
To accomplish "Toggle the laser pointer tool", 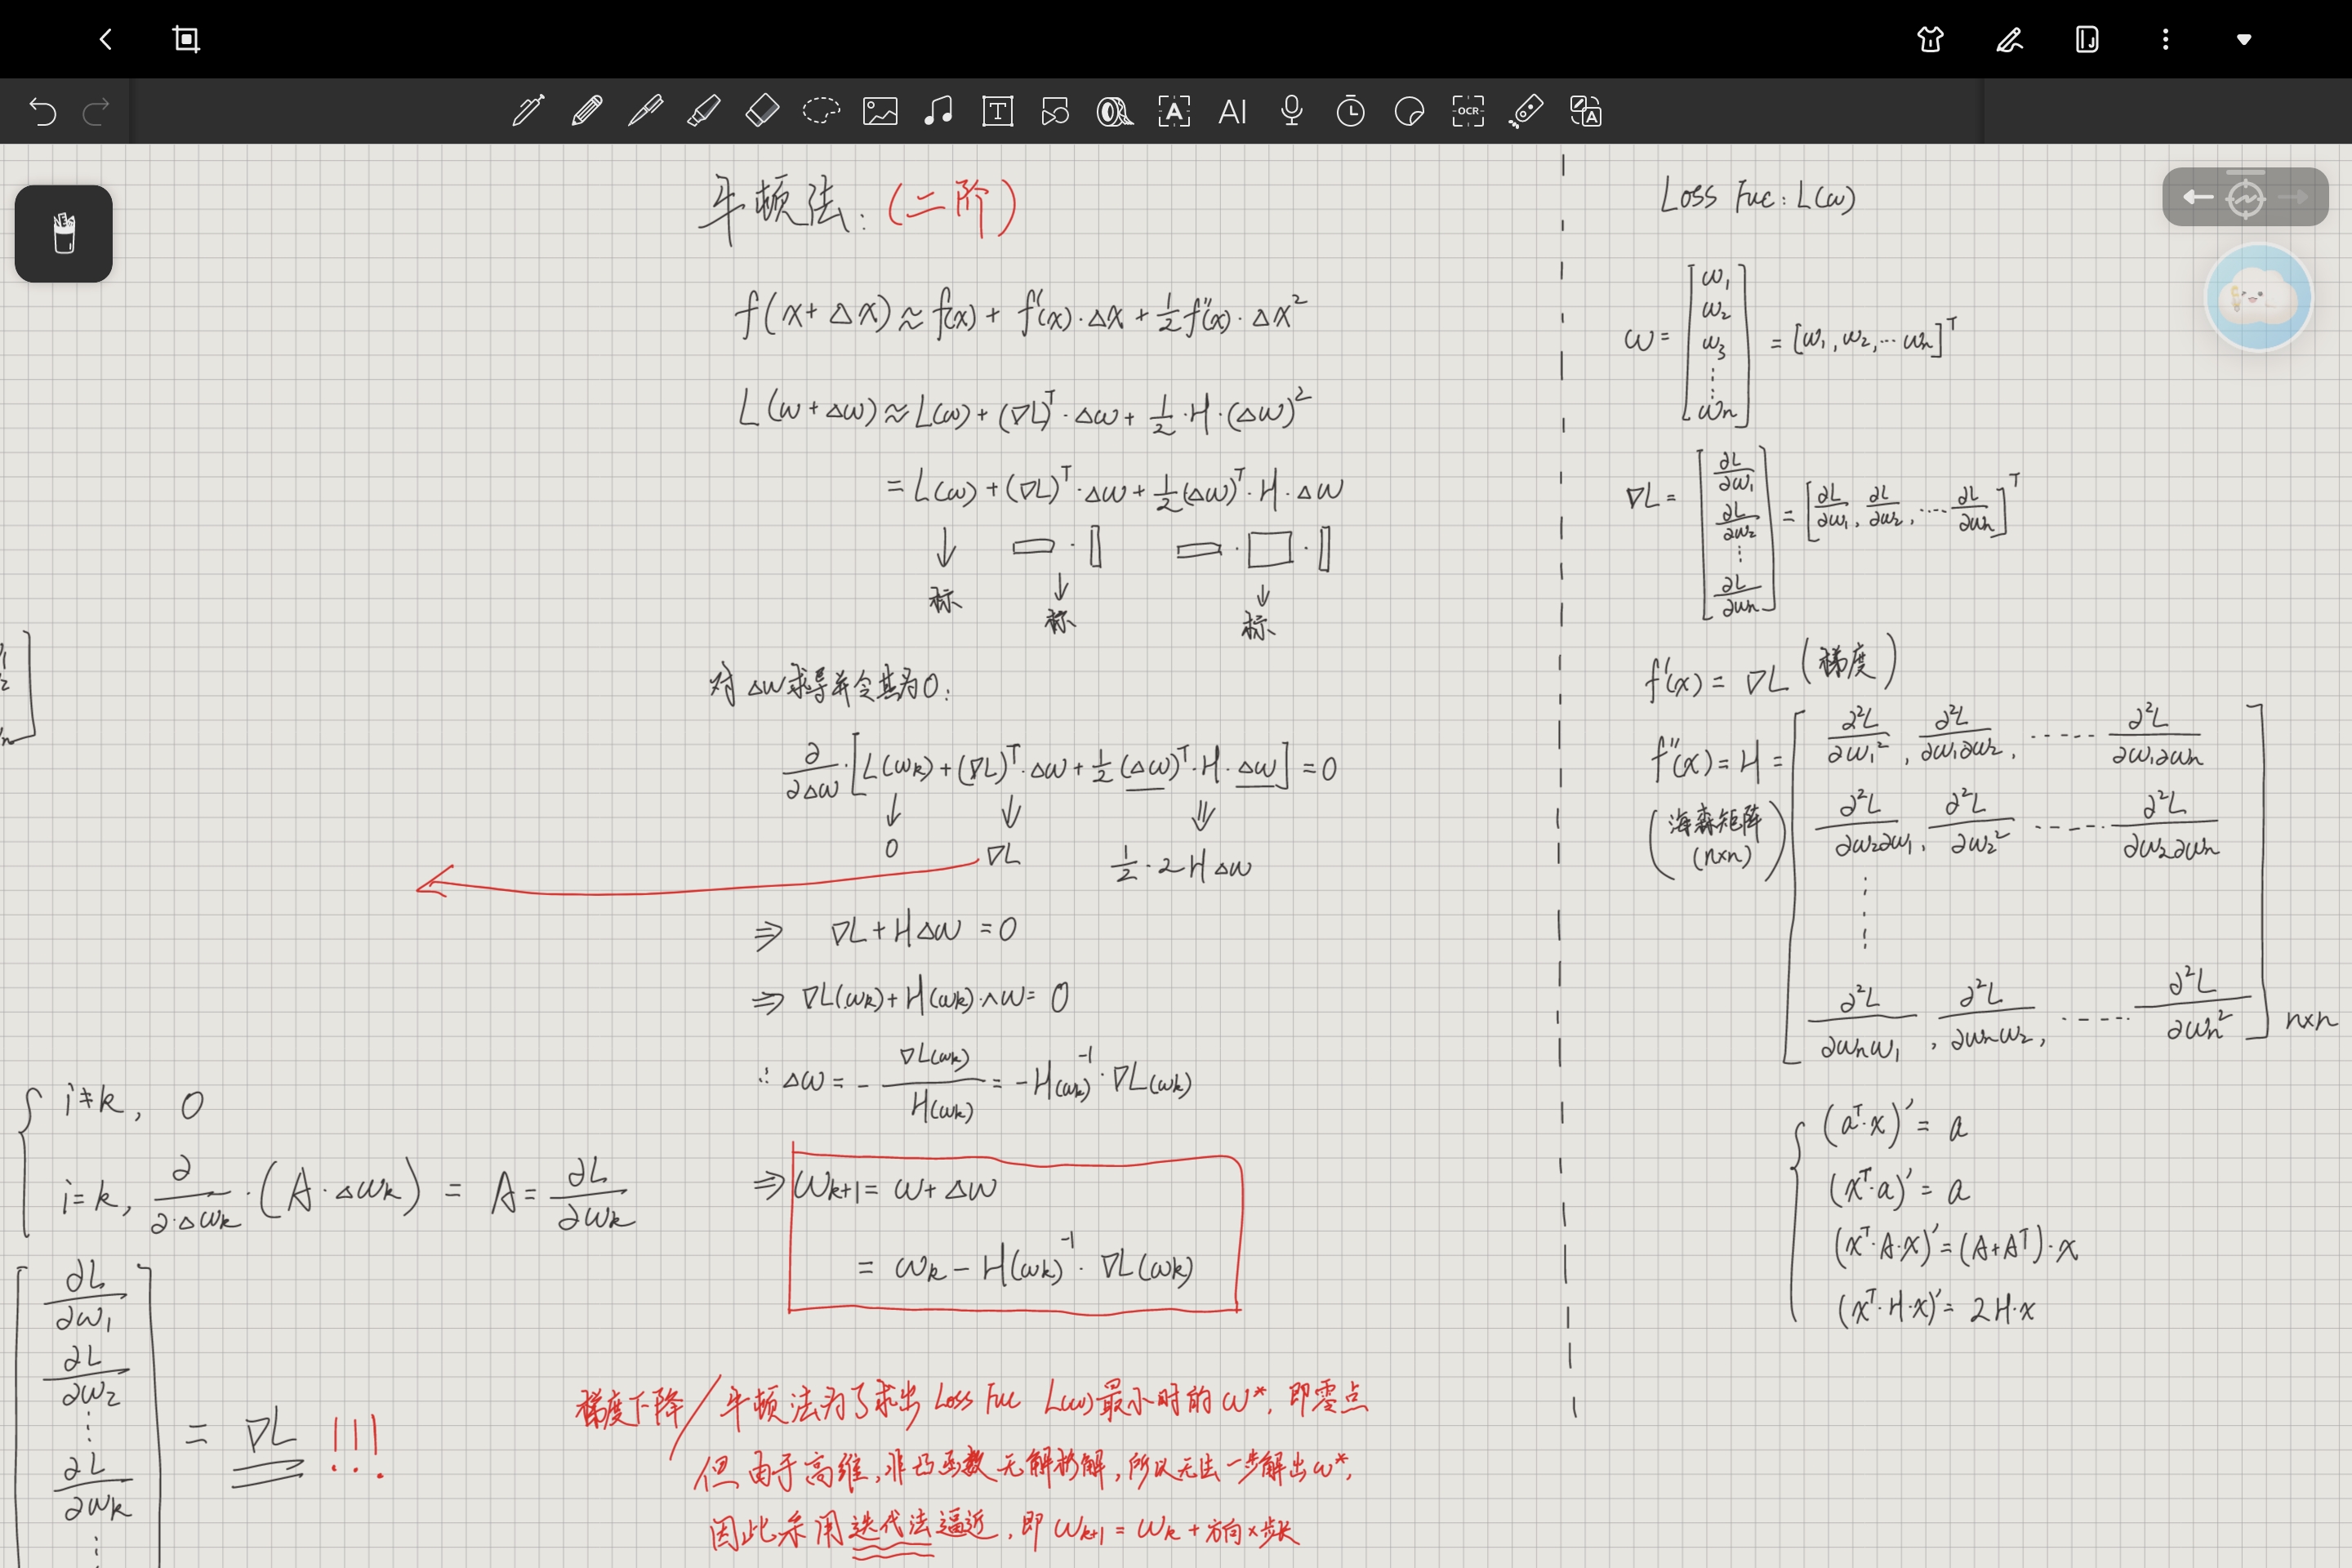I will point(1526,111).
